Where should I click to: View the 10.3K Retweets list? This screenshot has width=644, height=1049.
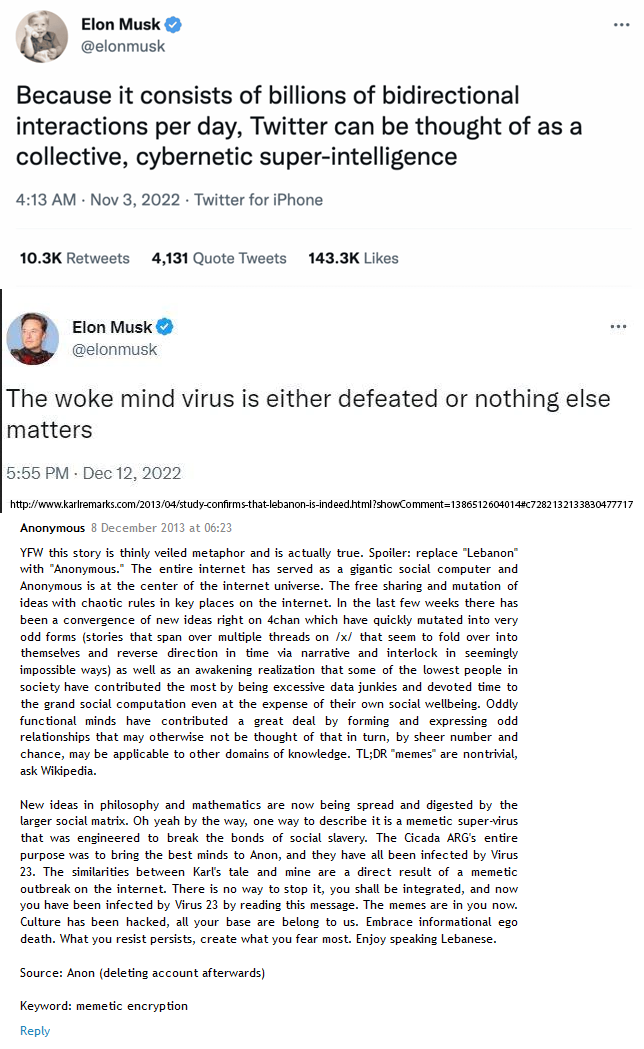pyautogui.click(x=75, y=258)
